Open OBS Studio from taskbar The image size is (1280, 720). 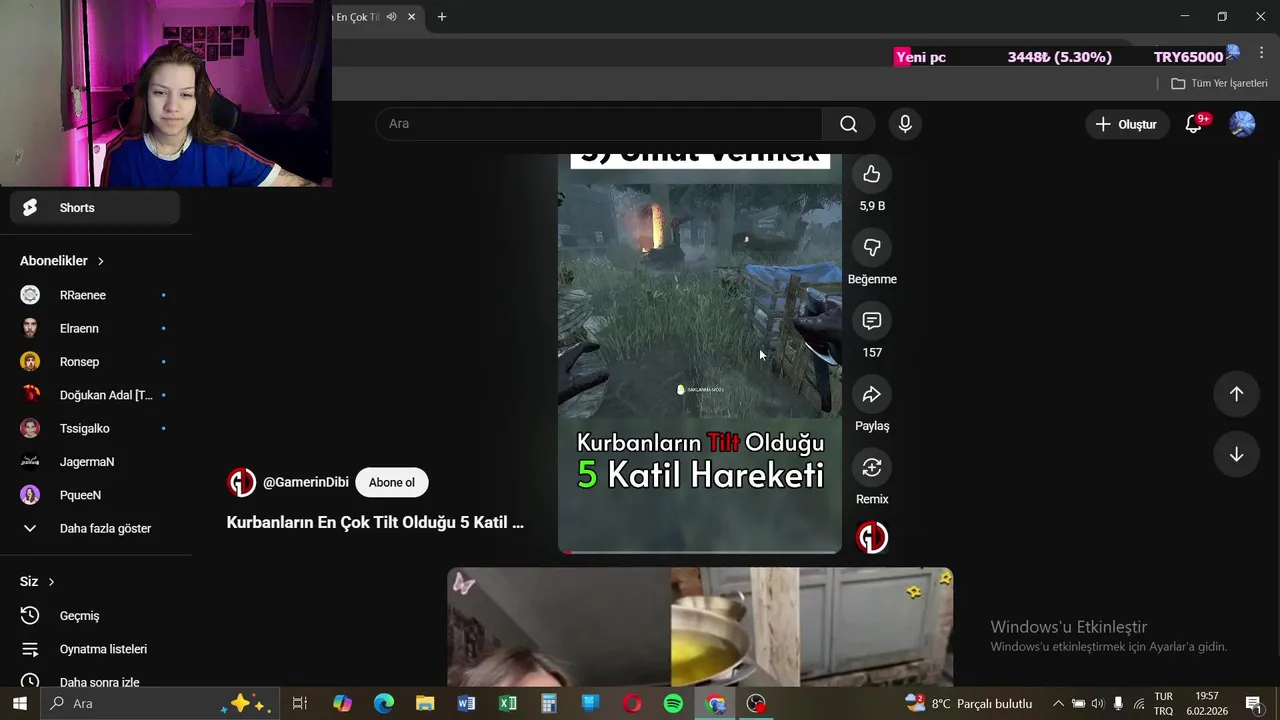click(756, 704)
